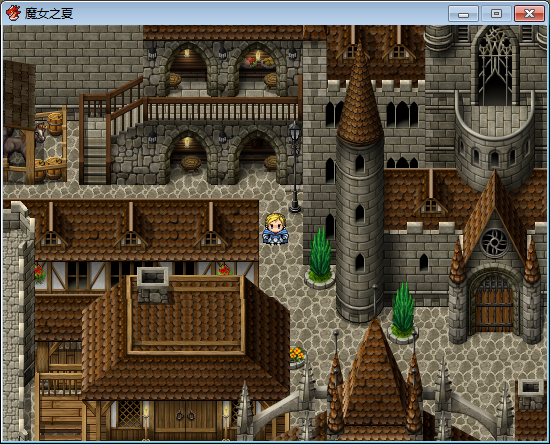Image resolution: width=550 pixels, height=444 pixels.
Task: Click the 魔女之夏 window title text
Action: coord(49,13)
